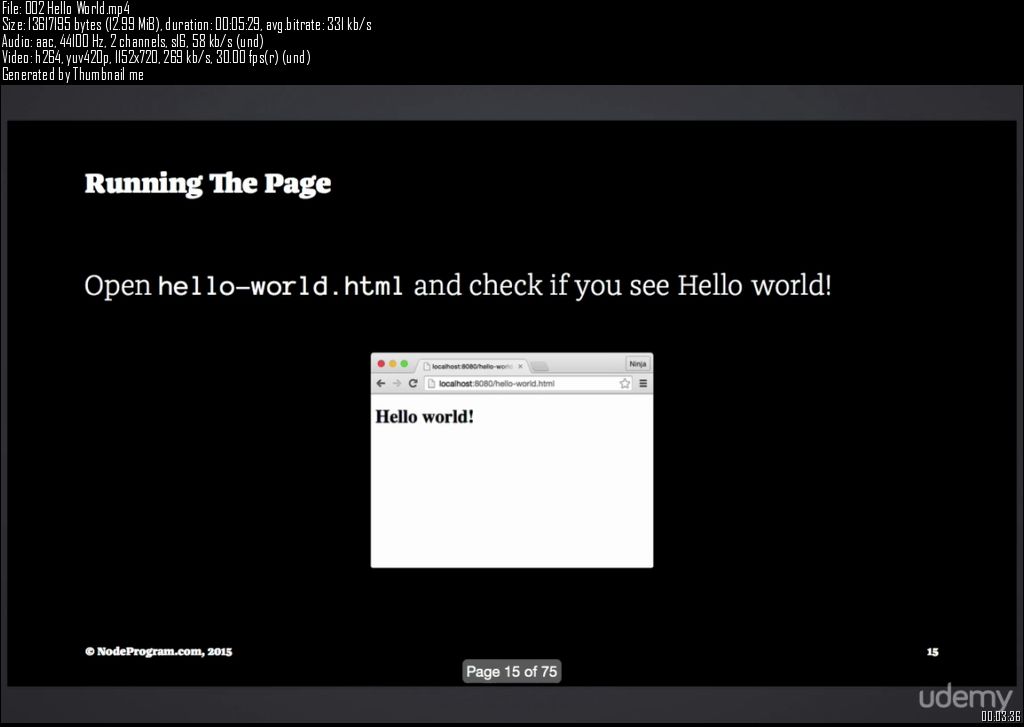The height and width of the screenshot is (727, 1024).
Task: Click the browser back arrow
Action: pyautogui.click(x=381, y=383)
